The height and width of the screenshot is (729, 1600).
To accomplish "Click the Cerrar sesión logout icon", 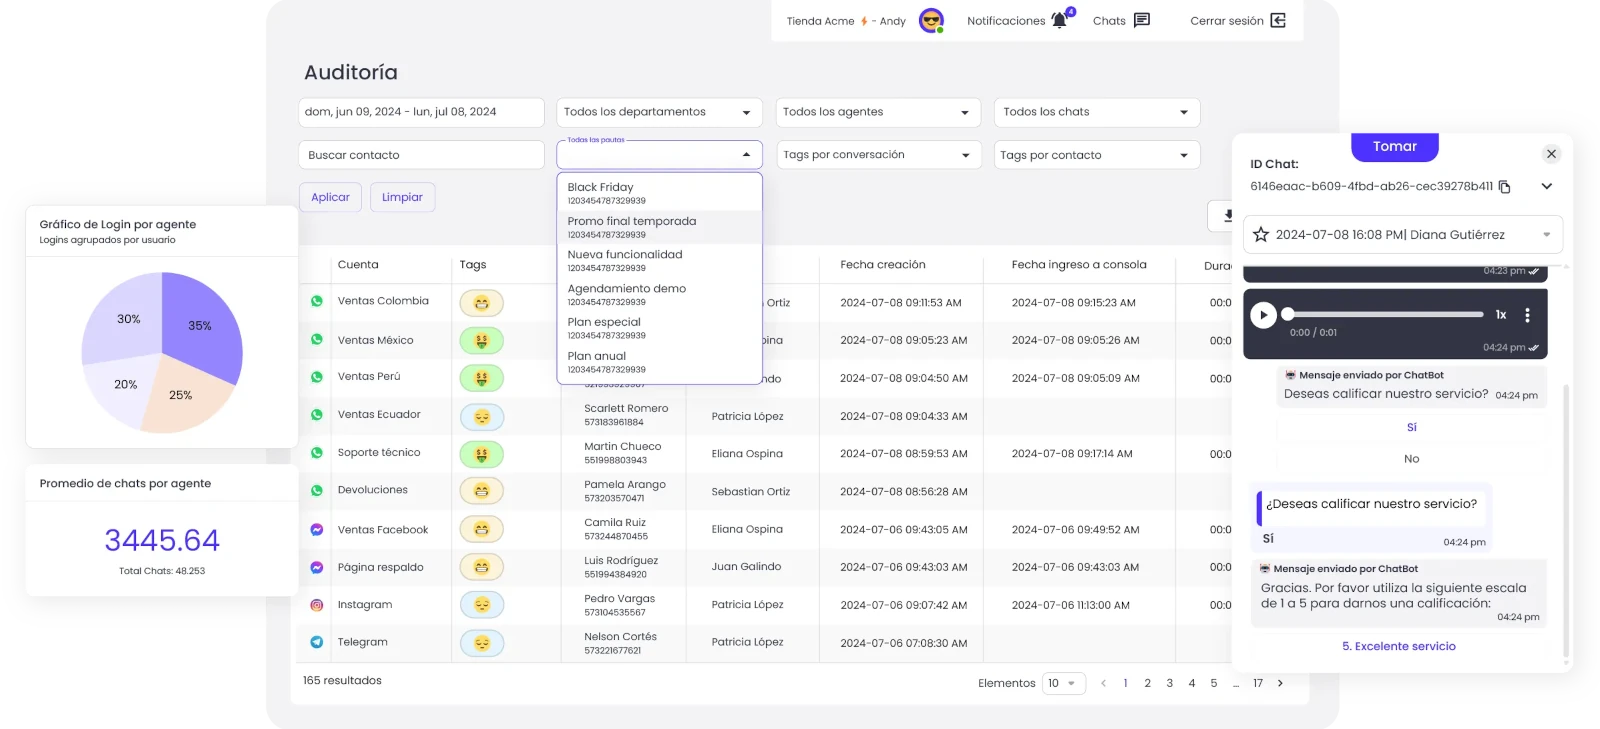I will (1278, 20).
